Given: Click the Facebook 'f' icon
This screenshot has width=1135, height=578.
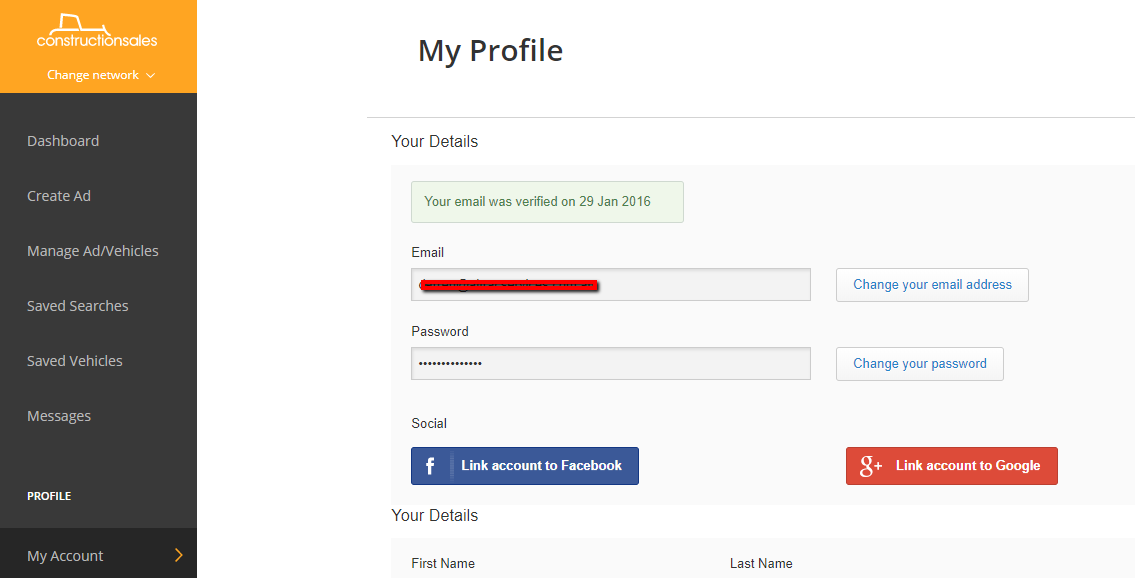Looking at the screenshot, I should click(x=430, y=466).
